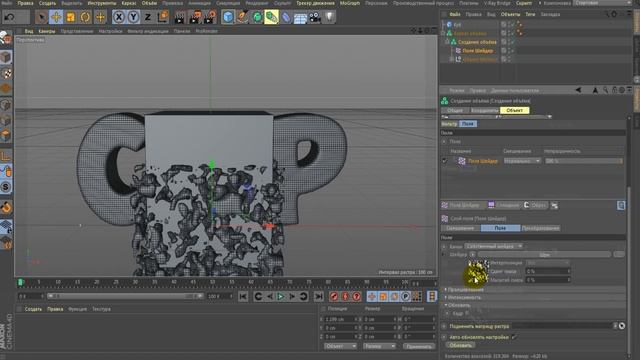This screenshot has width=640, height=360.
Task: Select Поле Шейдер object in tree
Action: tap(478, 51)
